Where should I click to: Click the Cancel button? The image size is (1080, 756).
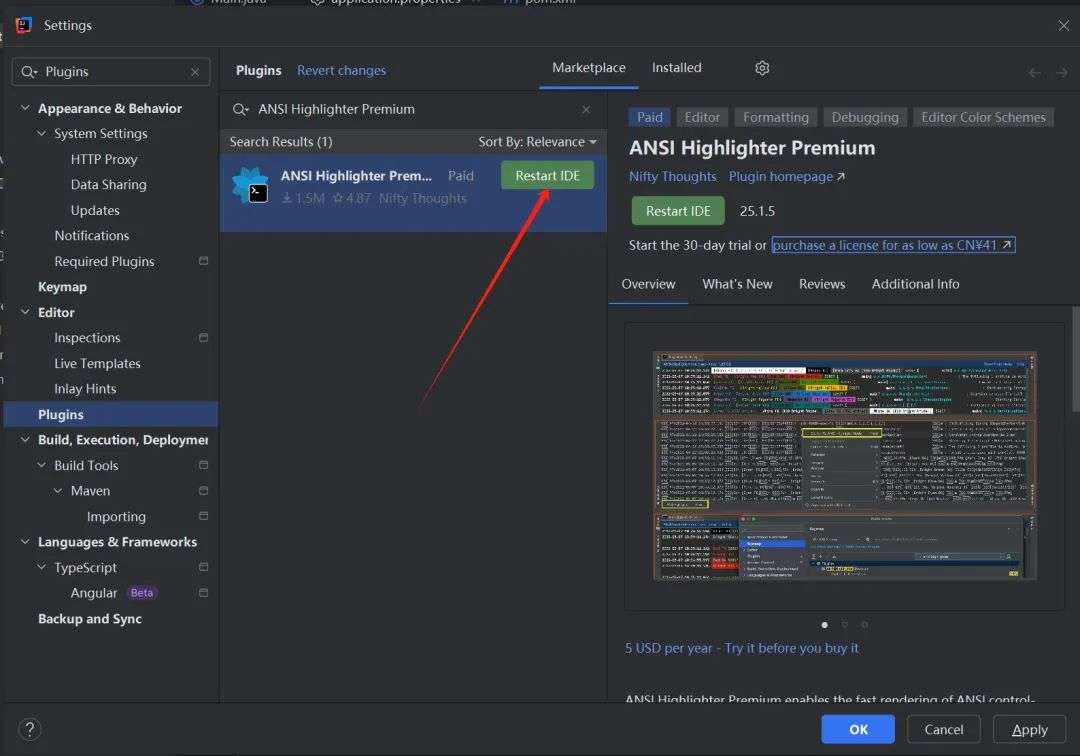[943, 729]
